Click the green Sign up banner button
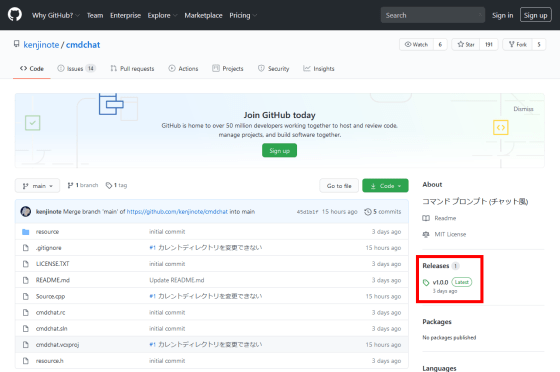560x372 pixels. [x=279, y=151]
